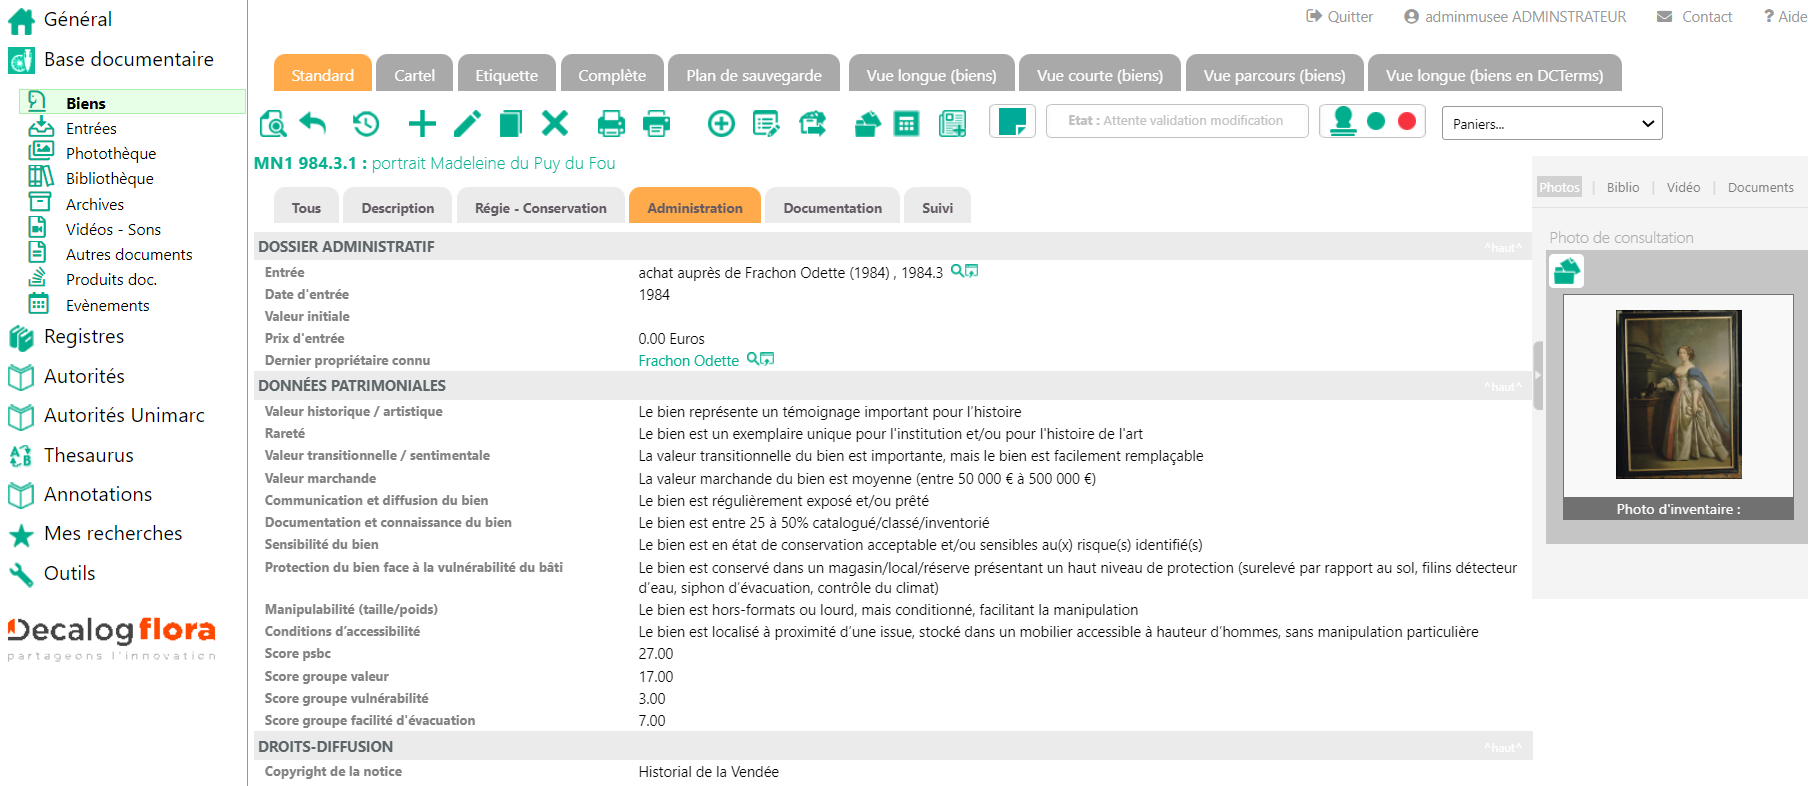Expand the Registres section in sidebar
This screenshot has width=1808, height=786.
coord(84,337)
